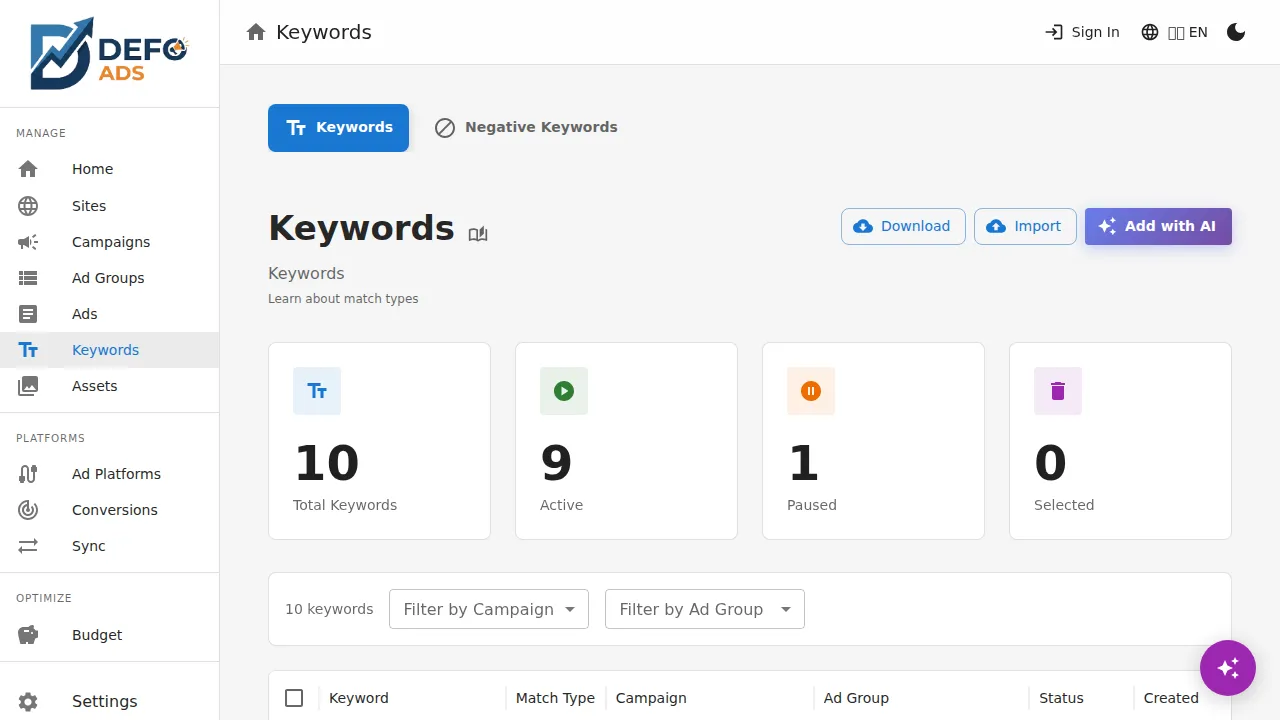The image size is (1280, 720).
Task: Click the Sync arrows icon
Action: coord(28,546)
